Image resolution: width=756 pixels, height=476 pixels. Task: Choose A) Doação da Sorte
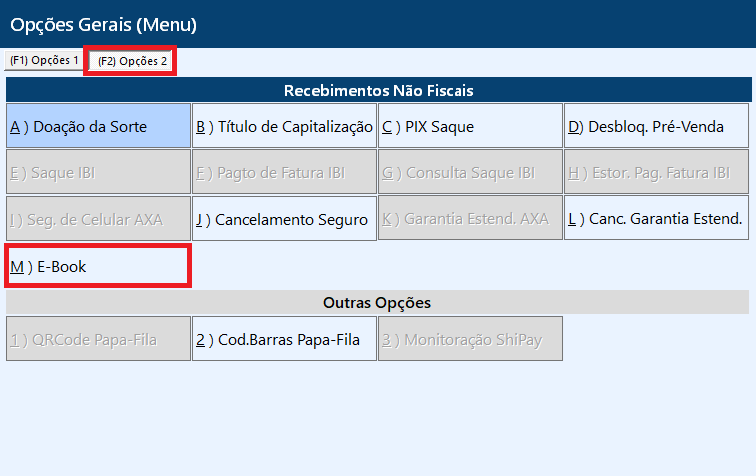[x=98, y=125]
